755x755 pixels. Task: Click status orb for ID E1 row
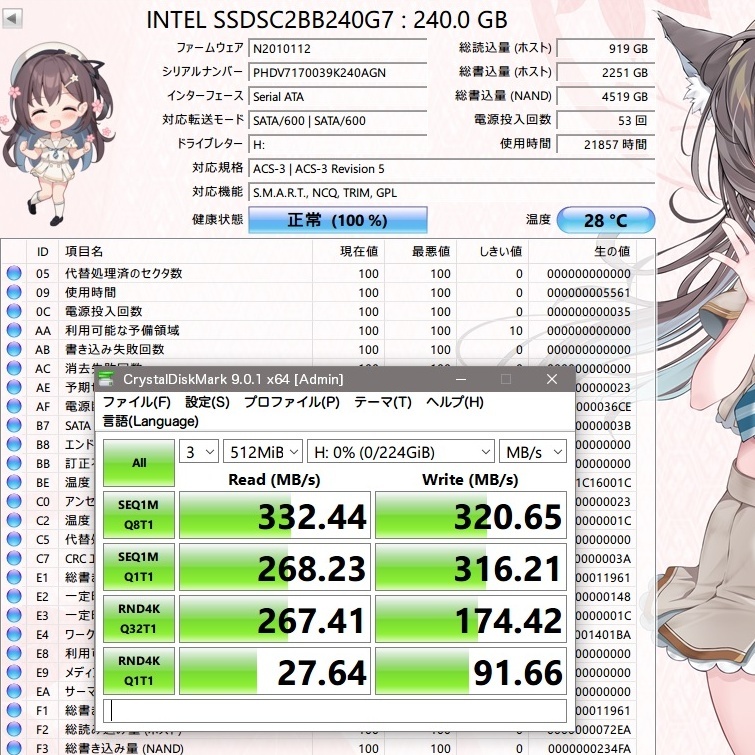point(14,577)
